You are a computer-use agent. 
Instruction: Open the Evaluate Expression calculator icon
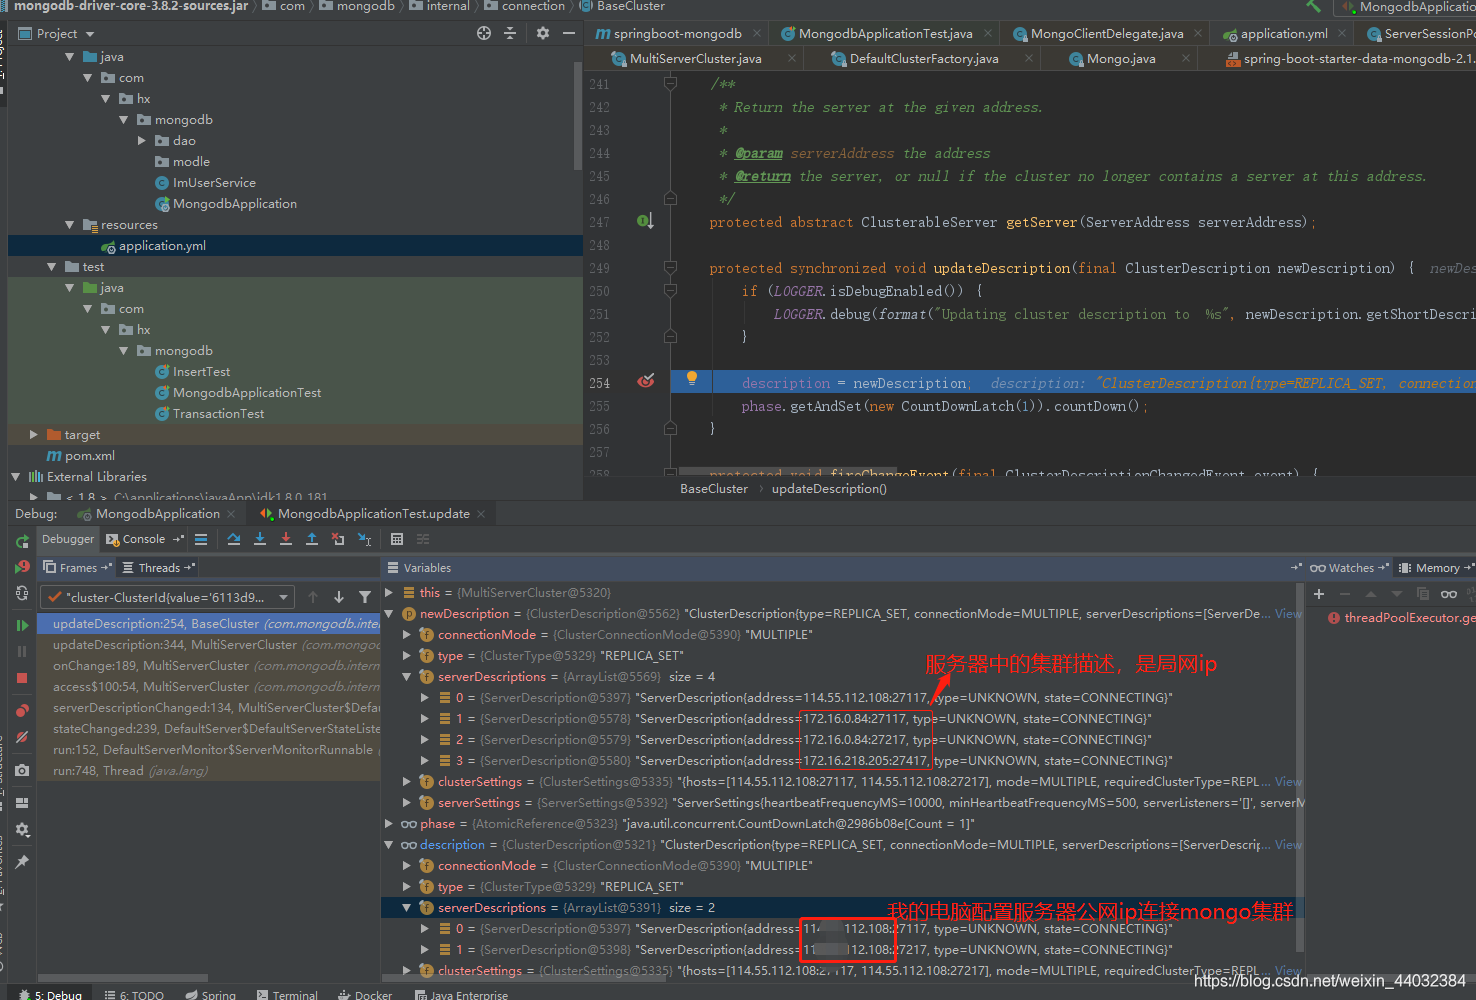397,539
